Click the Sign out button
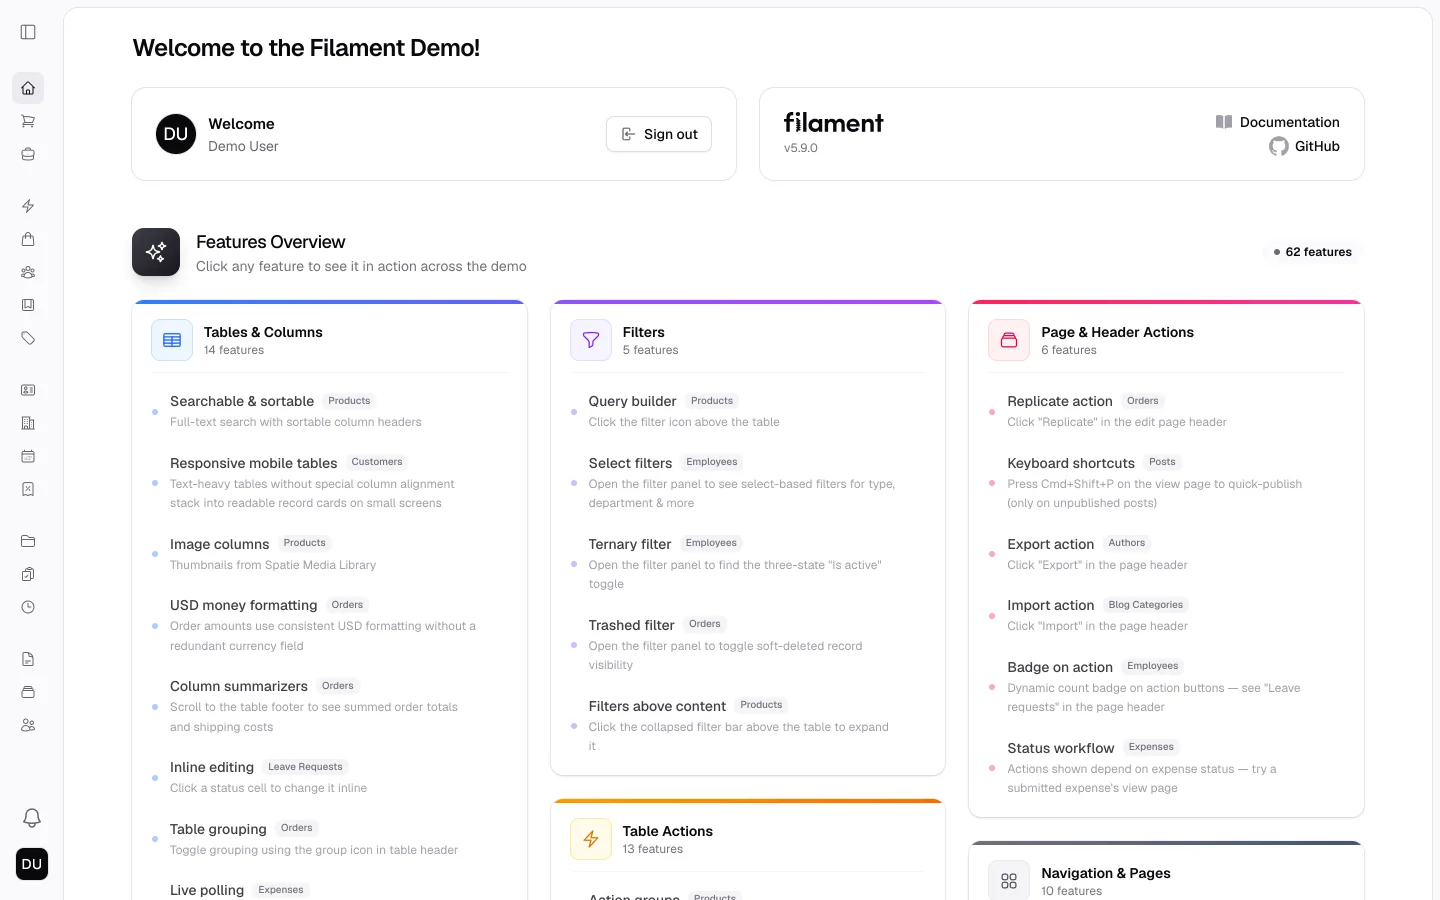The width and height of the screenshot is (1440, 900). click(x=659, y=134)
